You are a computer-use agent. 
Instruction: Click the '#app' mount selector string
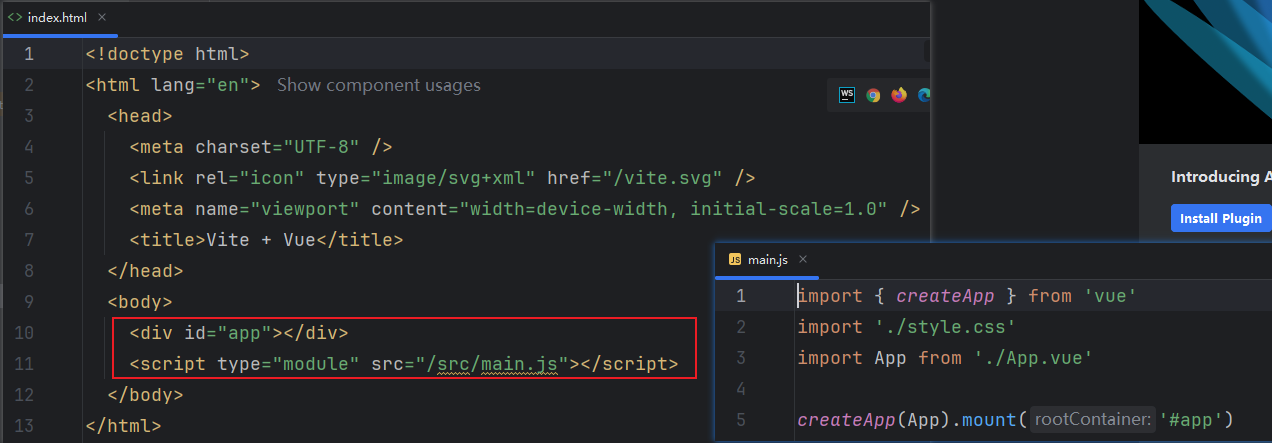[1191, 420]
